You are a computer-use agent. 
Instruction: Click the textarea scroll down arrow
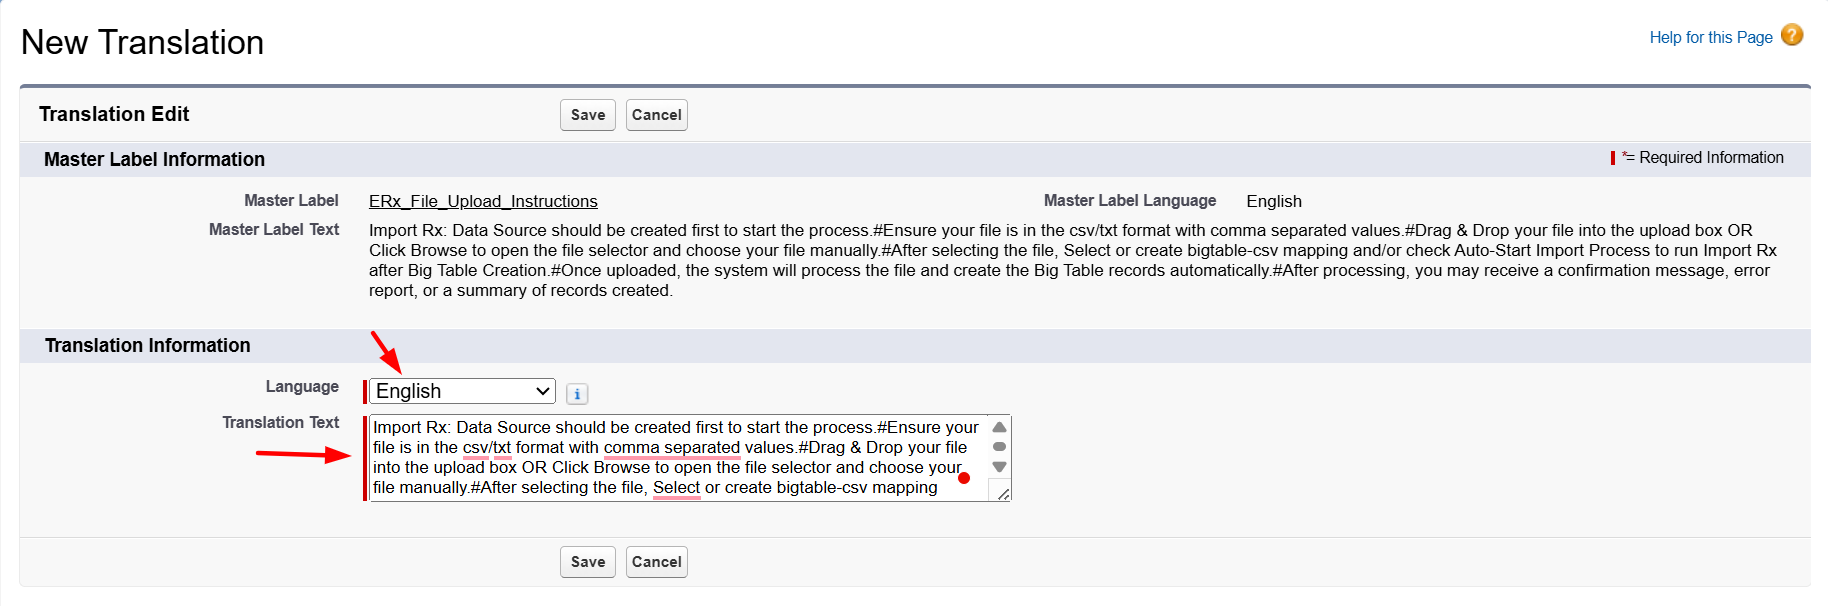999,467
